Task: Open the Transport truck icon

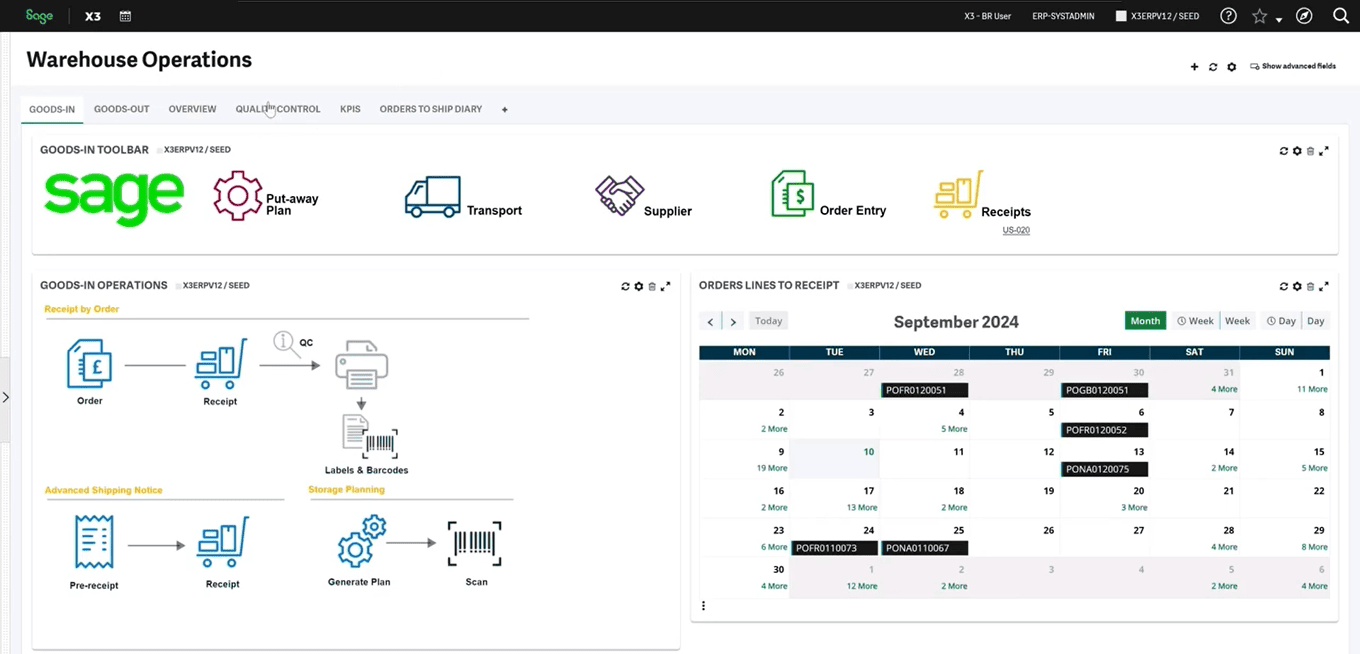Action: 433,196
